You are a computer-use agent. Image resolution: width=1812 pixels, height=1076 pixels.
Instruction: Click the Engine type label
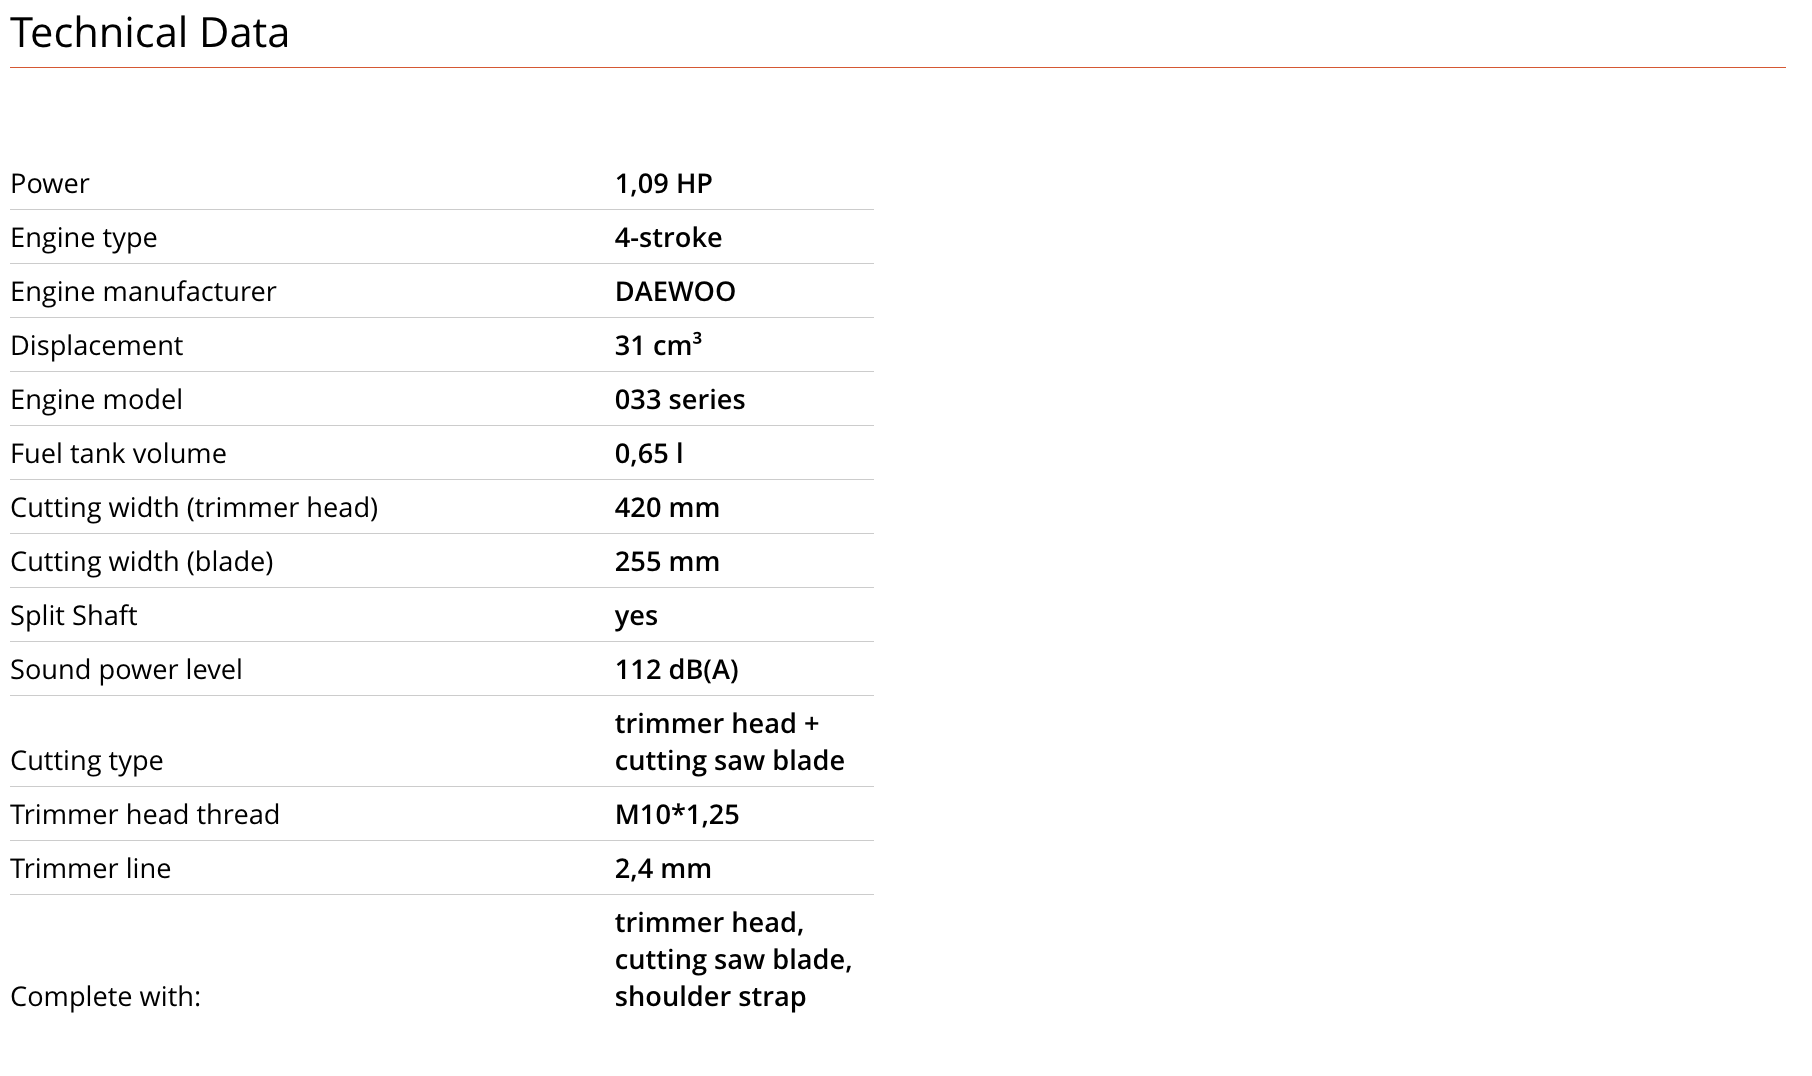[x=84, y=238]
